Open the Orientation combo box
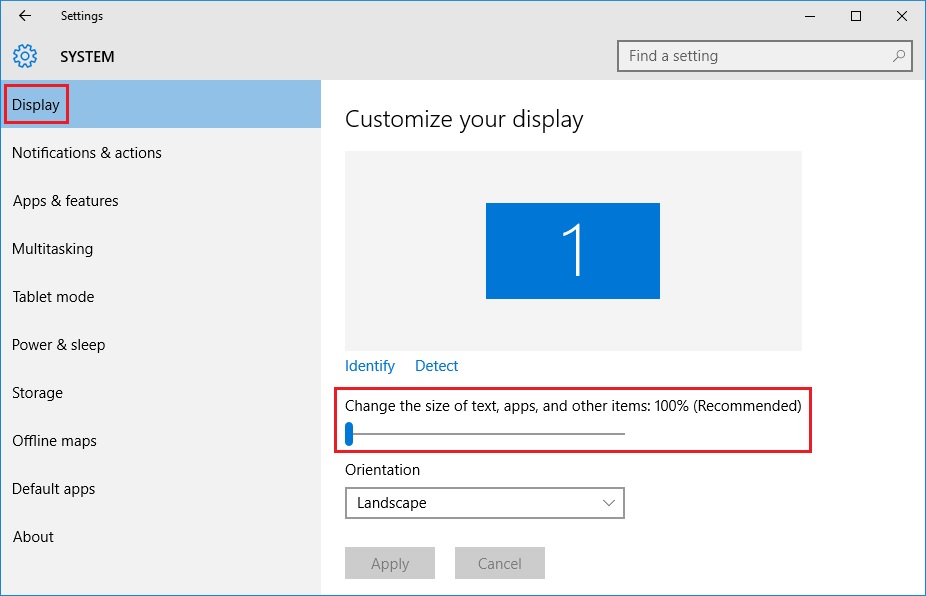The height and width of the screenshot is (596, 926). tap(484, 503)
